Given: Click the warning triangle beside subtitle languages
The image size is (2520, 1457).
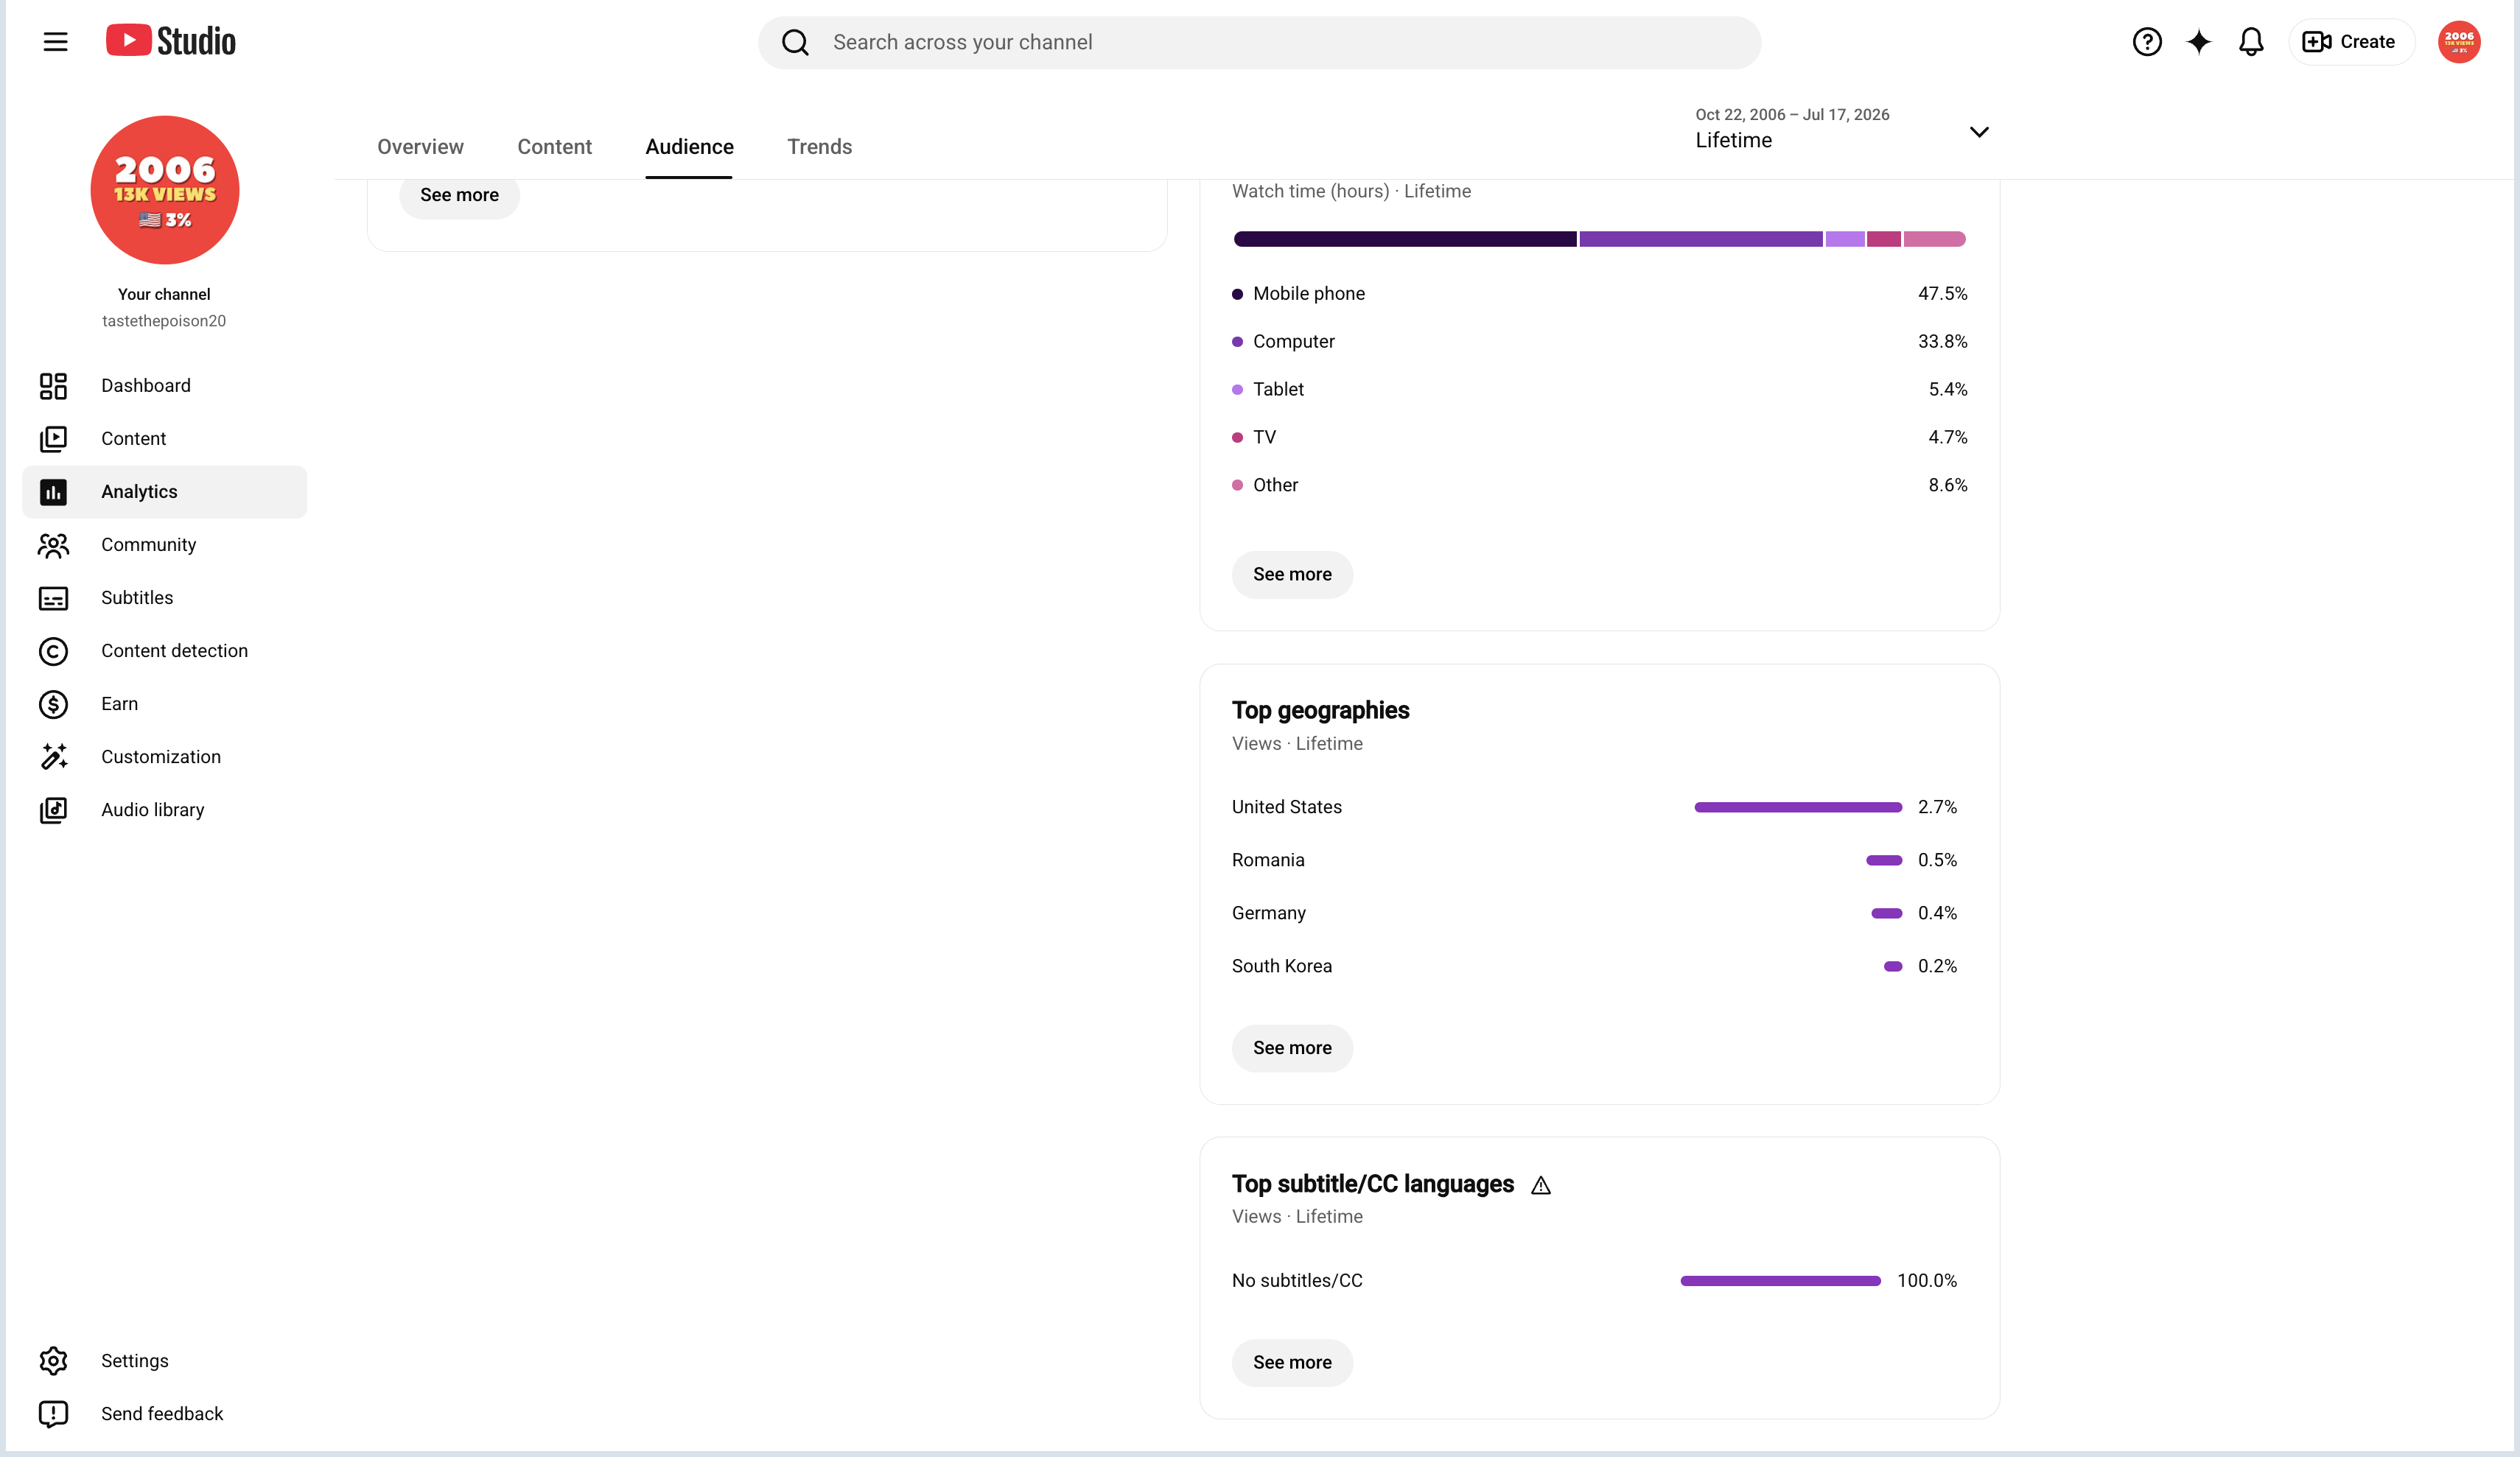Looking at the screenshot, I should pos(1541,1185).
